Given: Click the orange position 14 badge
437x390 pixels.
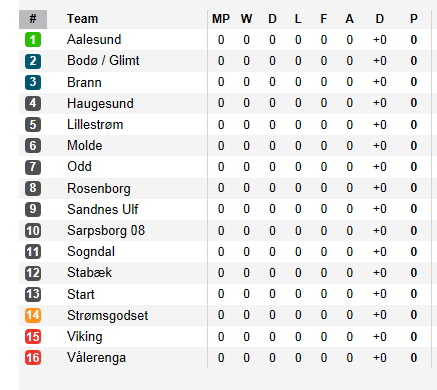Looking at the screenshot, I should tap(33, 315).
